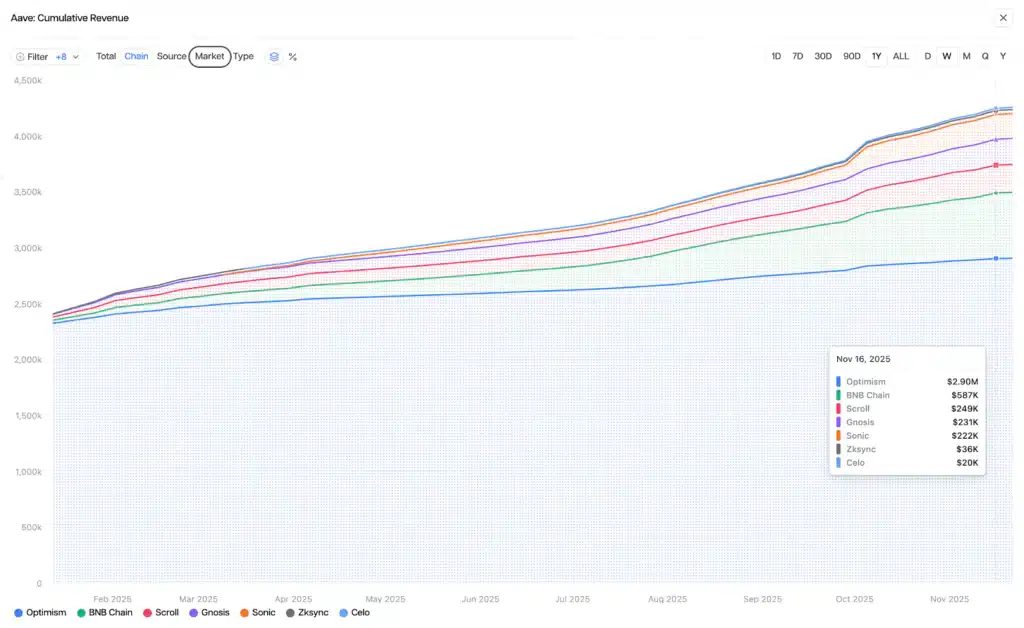Screen dimensions: 1024x628
Task: Hide the BNB Chain legend series
Action: pyautogui.click(x=105, y=612)
